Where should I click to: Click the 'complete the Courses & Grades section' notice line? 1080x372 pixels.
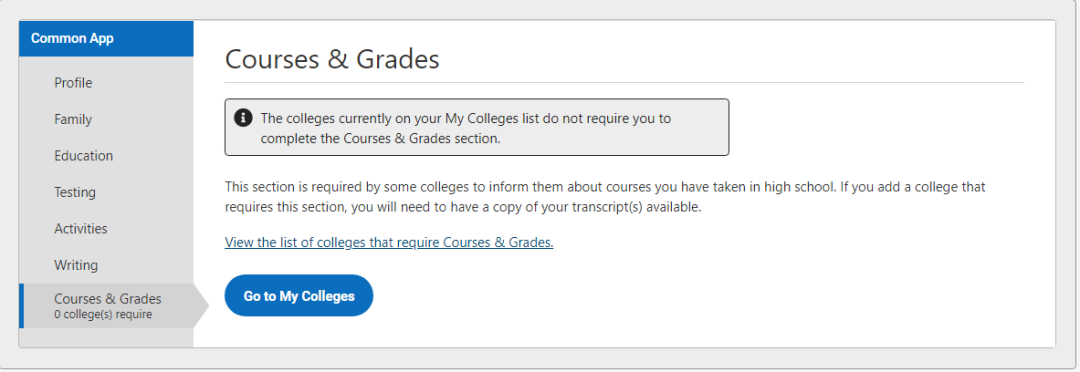pyautogui.click(x=380, y=137)
